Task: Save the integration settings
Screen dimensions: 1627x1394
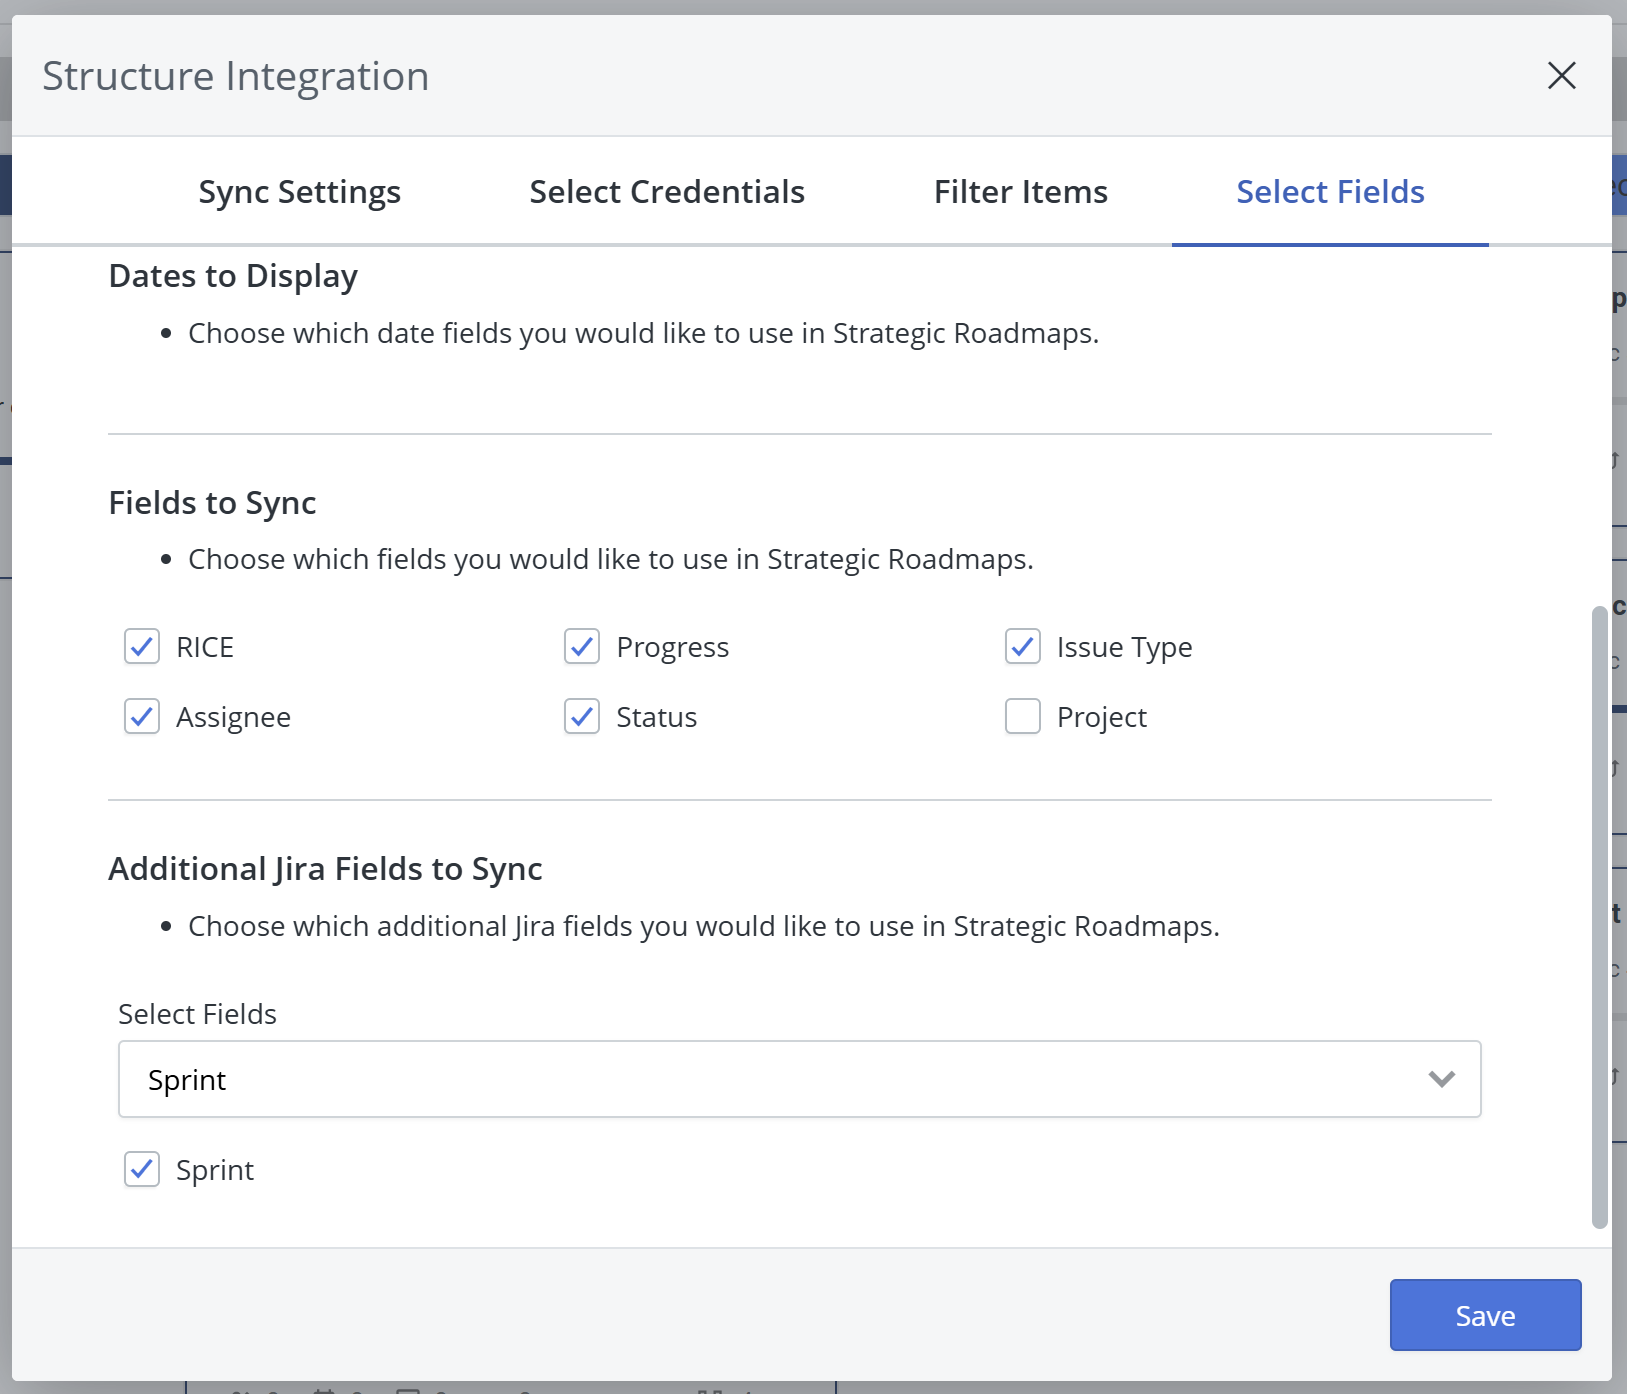Action: (1484, 1315)
